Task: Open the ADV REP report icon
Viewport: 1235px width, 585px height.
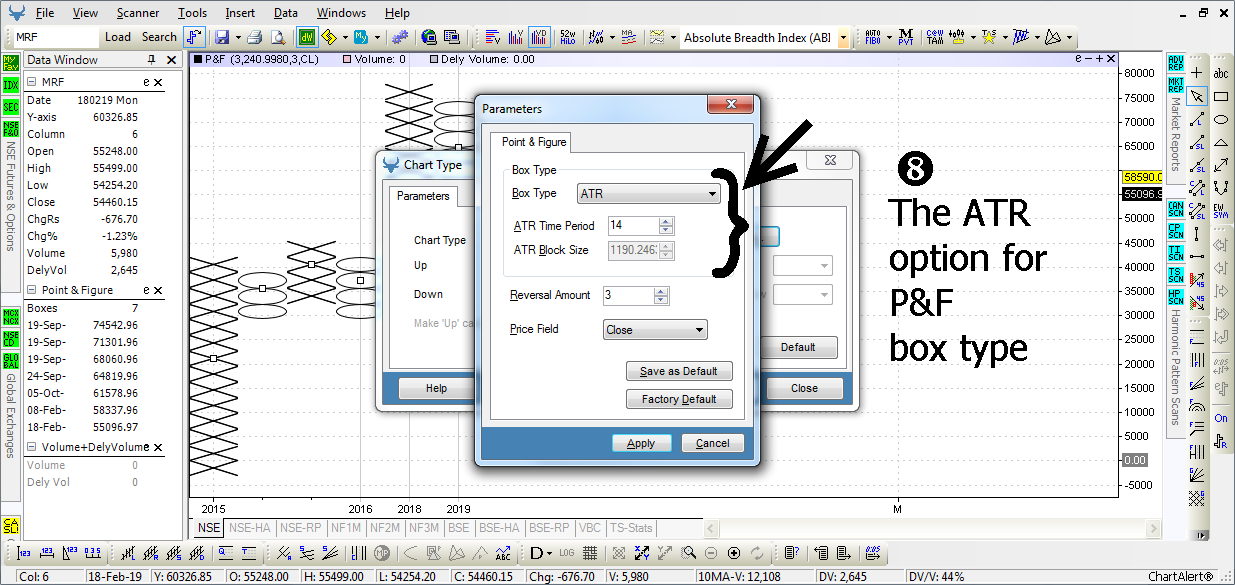Action: 1176,62
